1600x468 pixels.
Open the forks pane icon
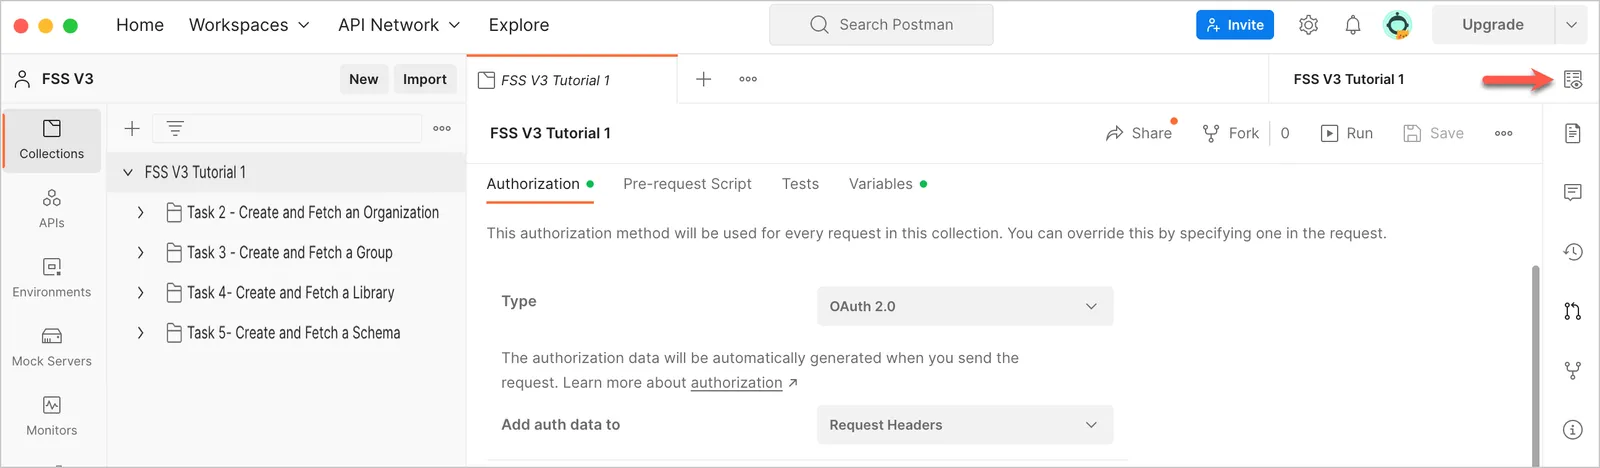click(1573, 371)
